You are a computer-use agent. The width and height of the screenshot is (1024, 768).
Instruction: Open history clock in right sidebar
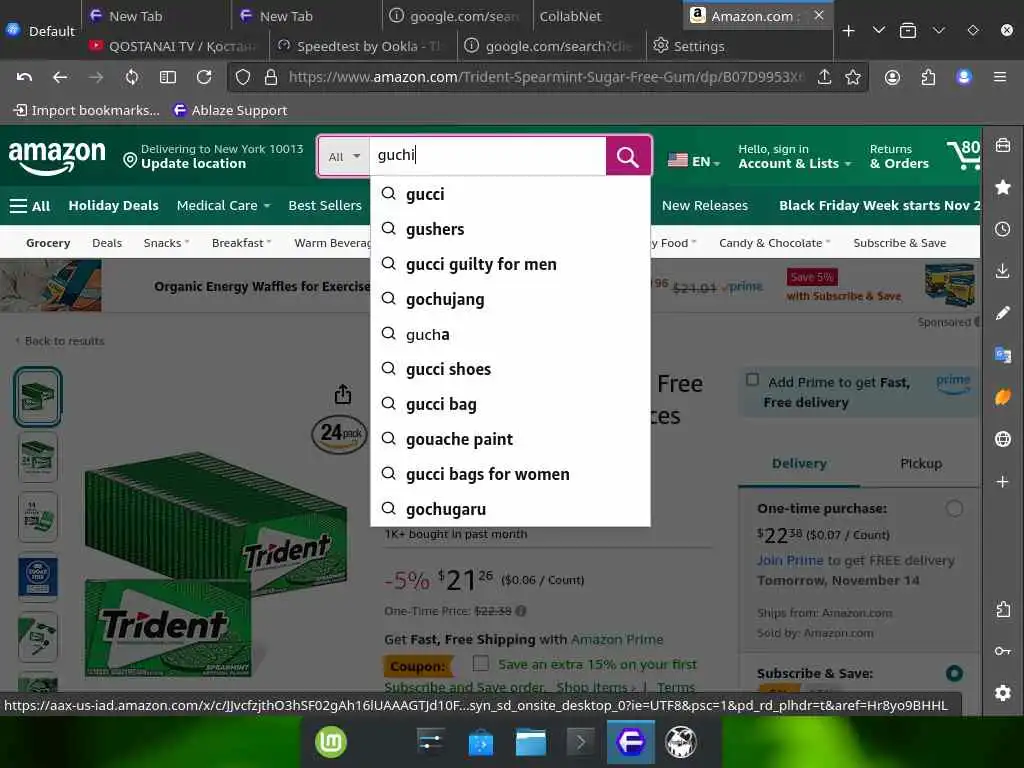coord(1003,229)
